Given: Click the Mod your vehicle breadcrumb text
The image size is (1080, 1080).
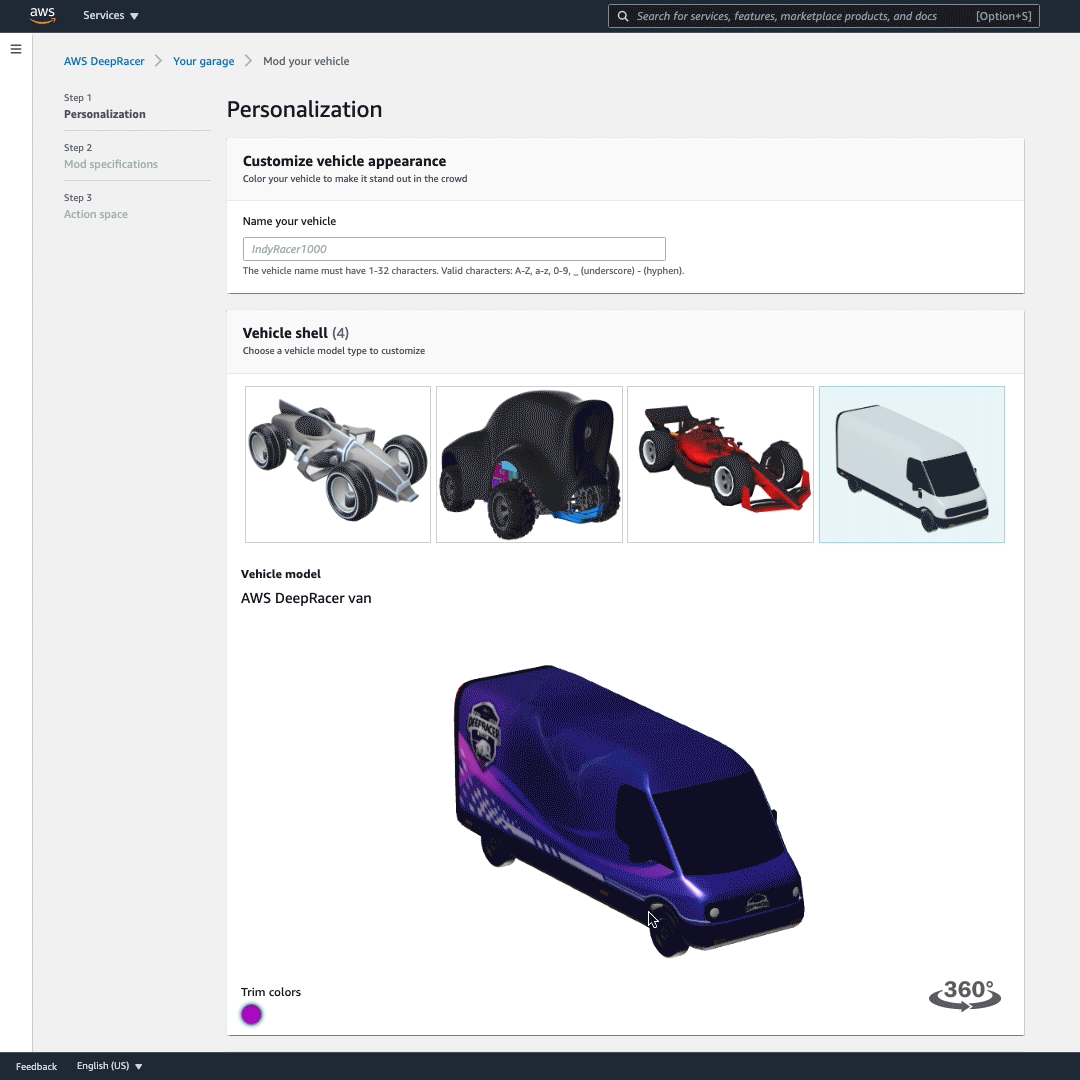Looking at the screenshot, I should click(x=306, y=61).
